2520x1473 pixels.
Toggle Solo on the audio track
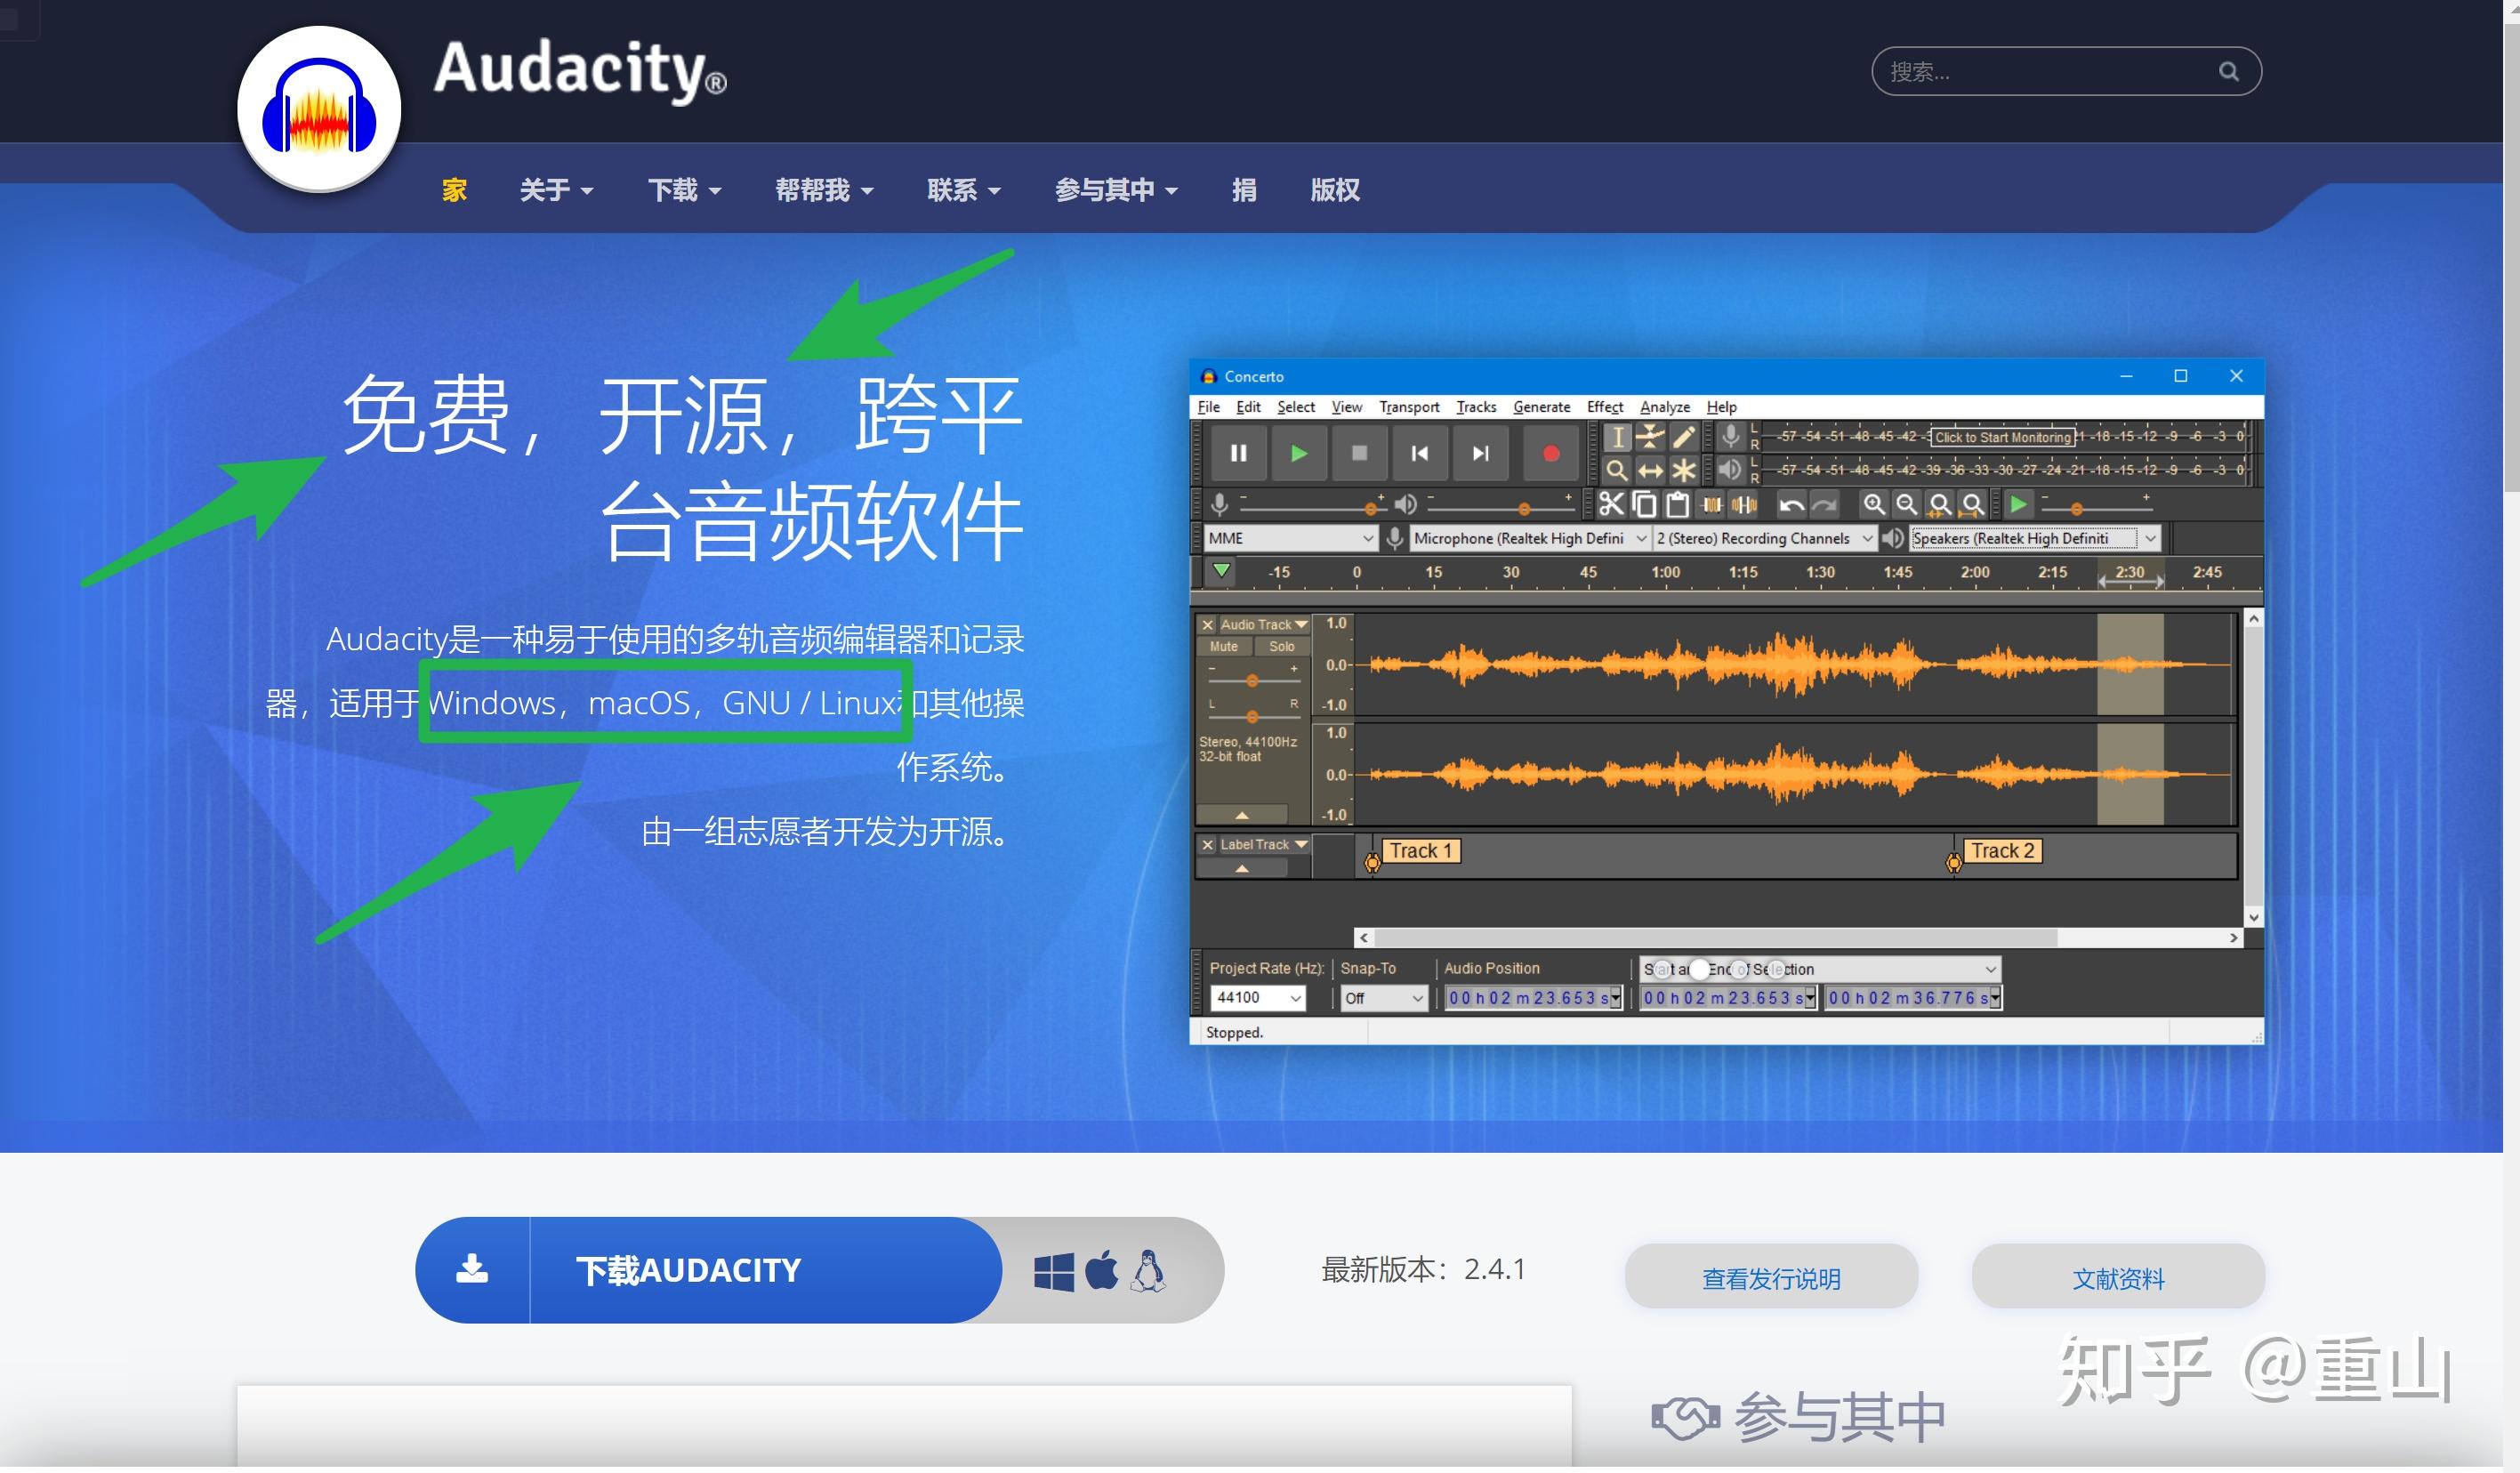1281,647
